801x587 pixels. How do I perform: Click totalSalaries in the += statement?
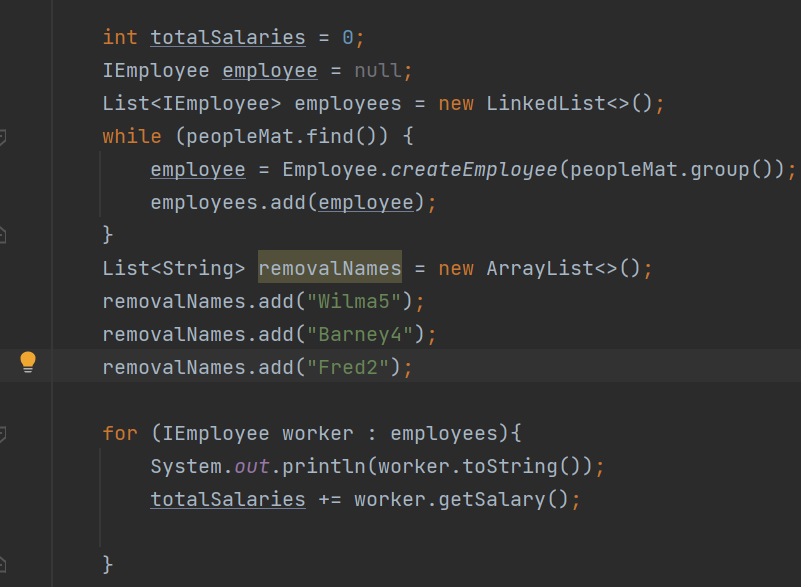pos(228,499)
